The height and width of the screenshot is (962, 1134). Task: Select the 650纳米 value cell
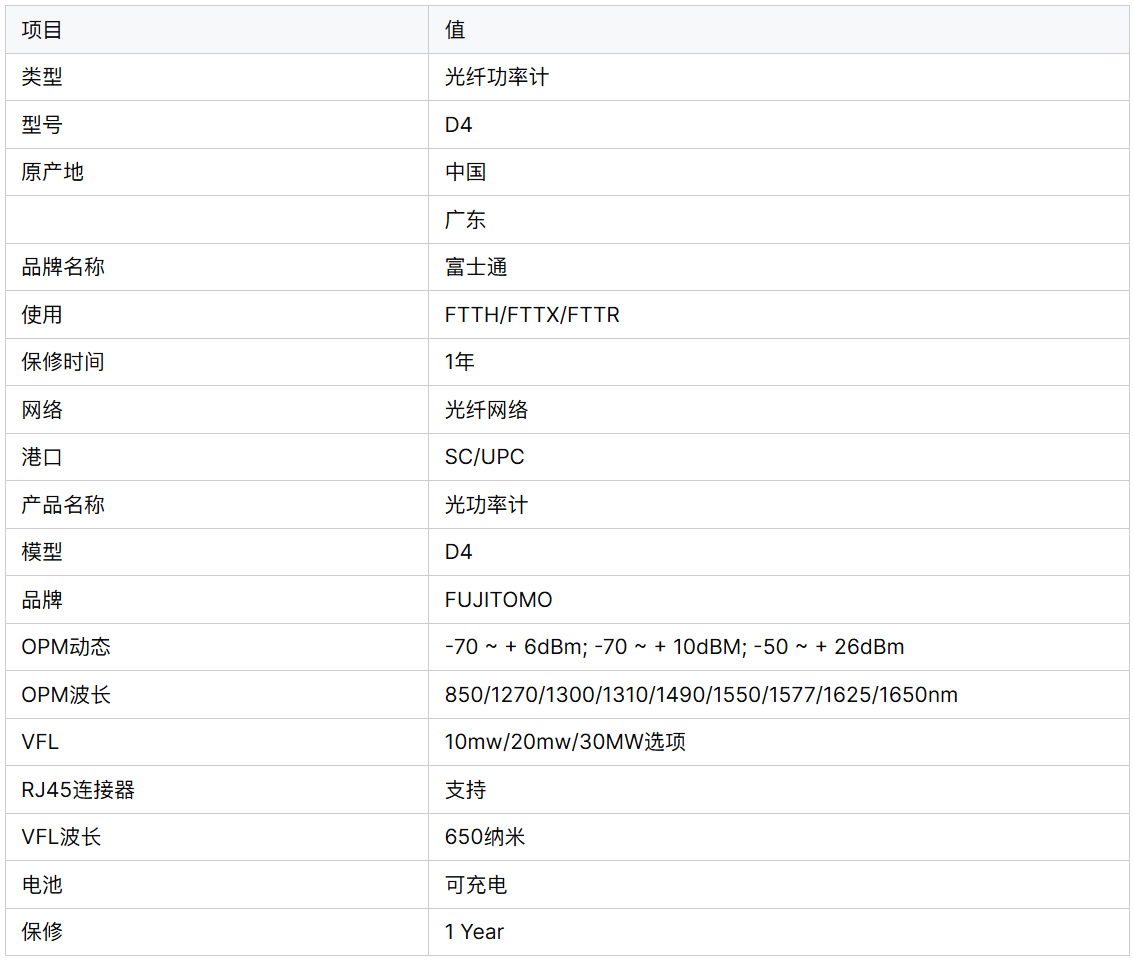pyautogui.click(x=485, y=837)
